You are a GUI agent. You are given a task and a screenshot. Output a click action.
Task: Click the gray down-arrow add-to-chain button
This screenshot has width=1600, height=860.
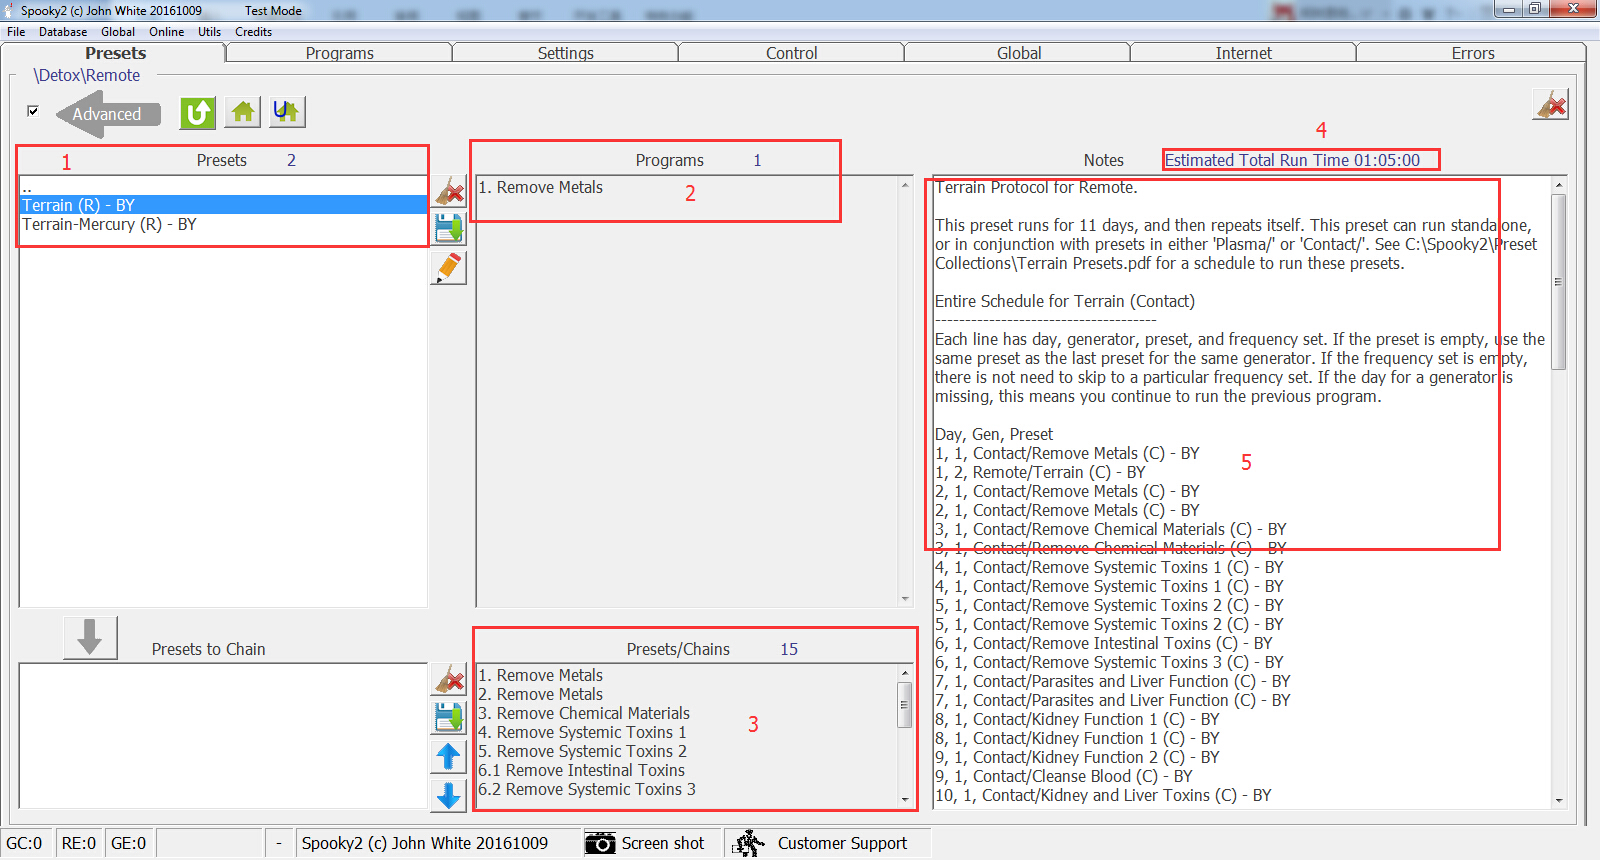tap(90, 637)
